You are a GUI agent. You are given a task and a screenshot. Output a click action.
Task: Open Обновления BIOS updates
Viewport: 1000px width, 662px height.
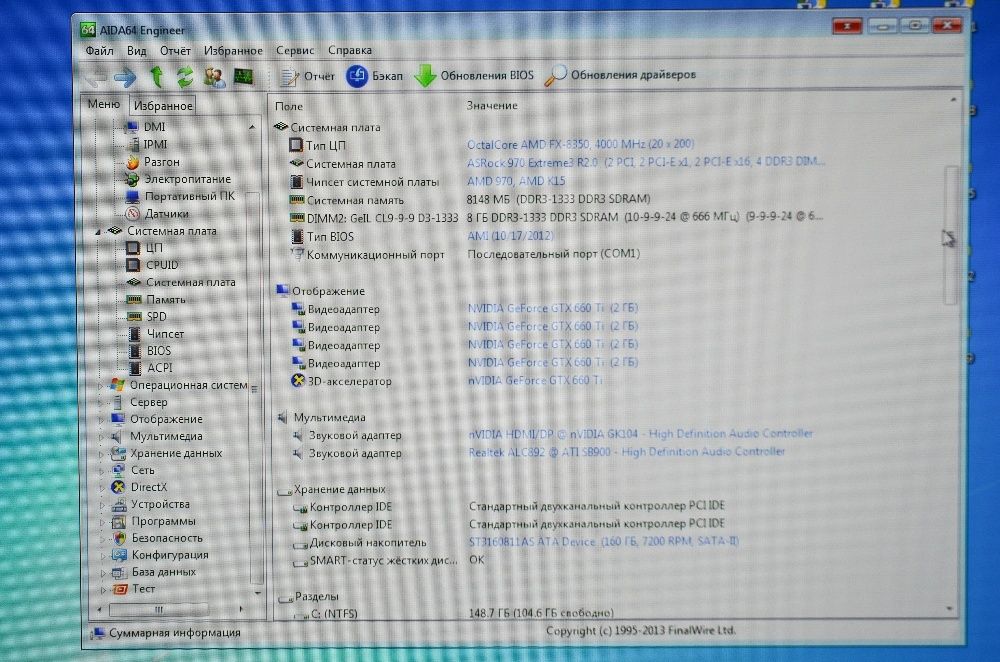click(x=474, y=75)
